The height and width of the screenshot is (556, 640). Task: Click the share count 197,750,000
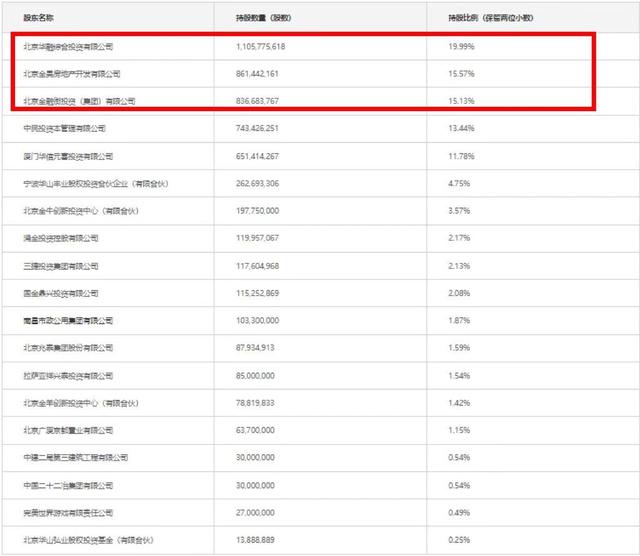(x=257, y=211)
